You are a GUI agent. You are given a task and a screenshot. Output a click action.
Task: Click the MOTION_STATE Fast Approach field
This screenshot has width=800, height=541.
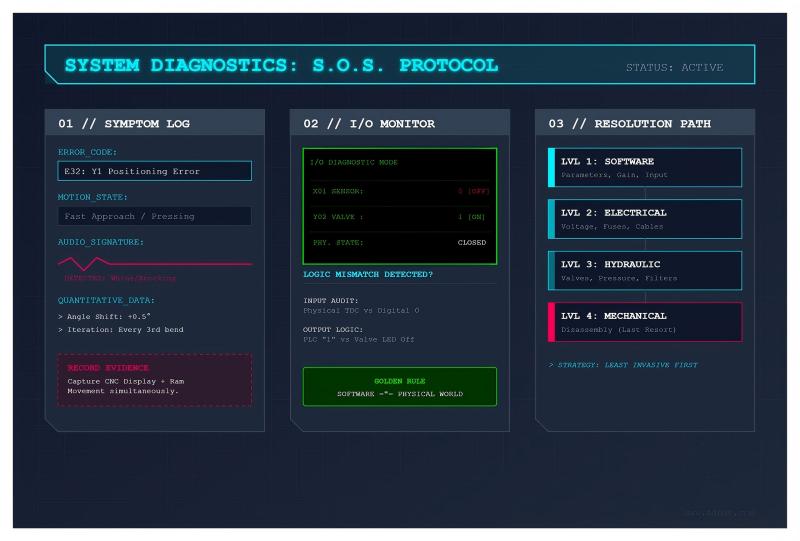click(154, 216)
